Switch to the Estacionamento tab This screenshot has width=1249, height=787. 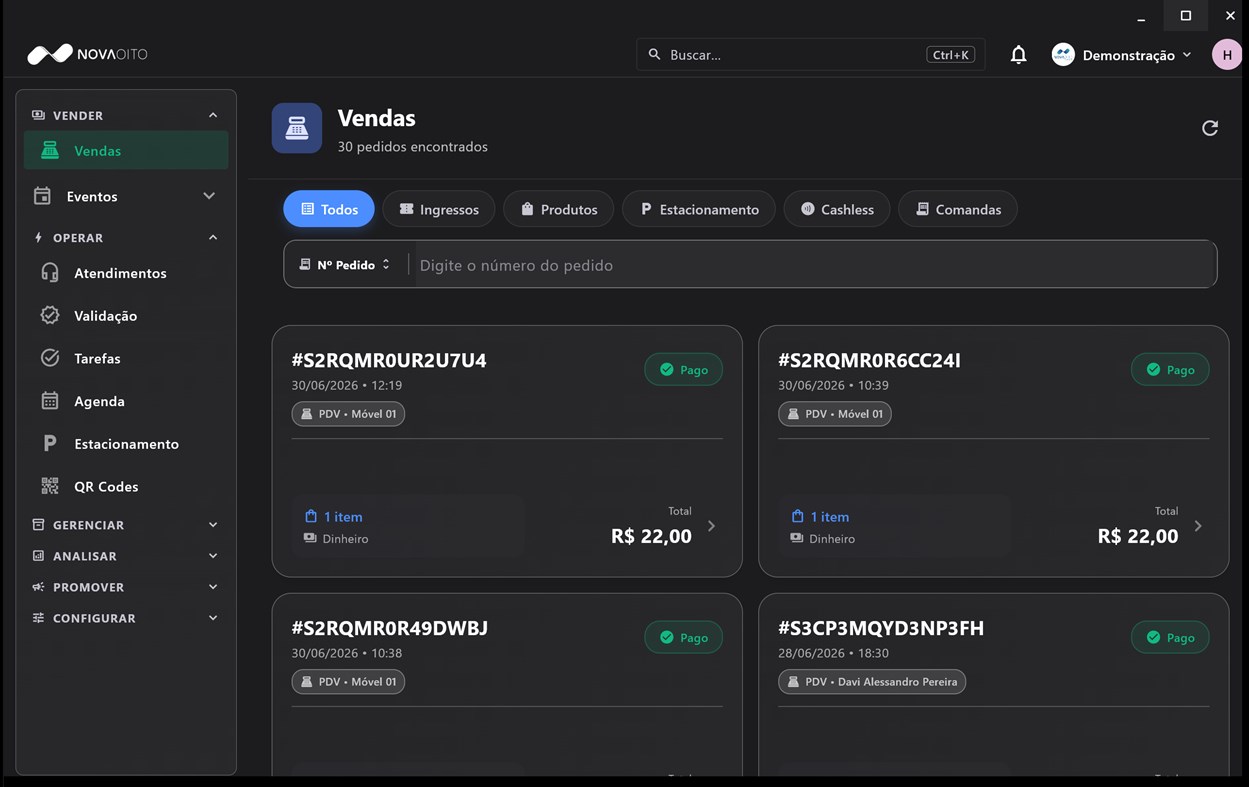699,209
